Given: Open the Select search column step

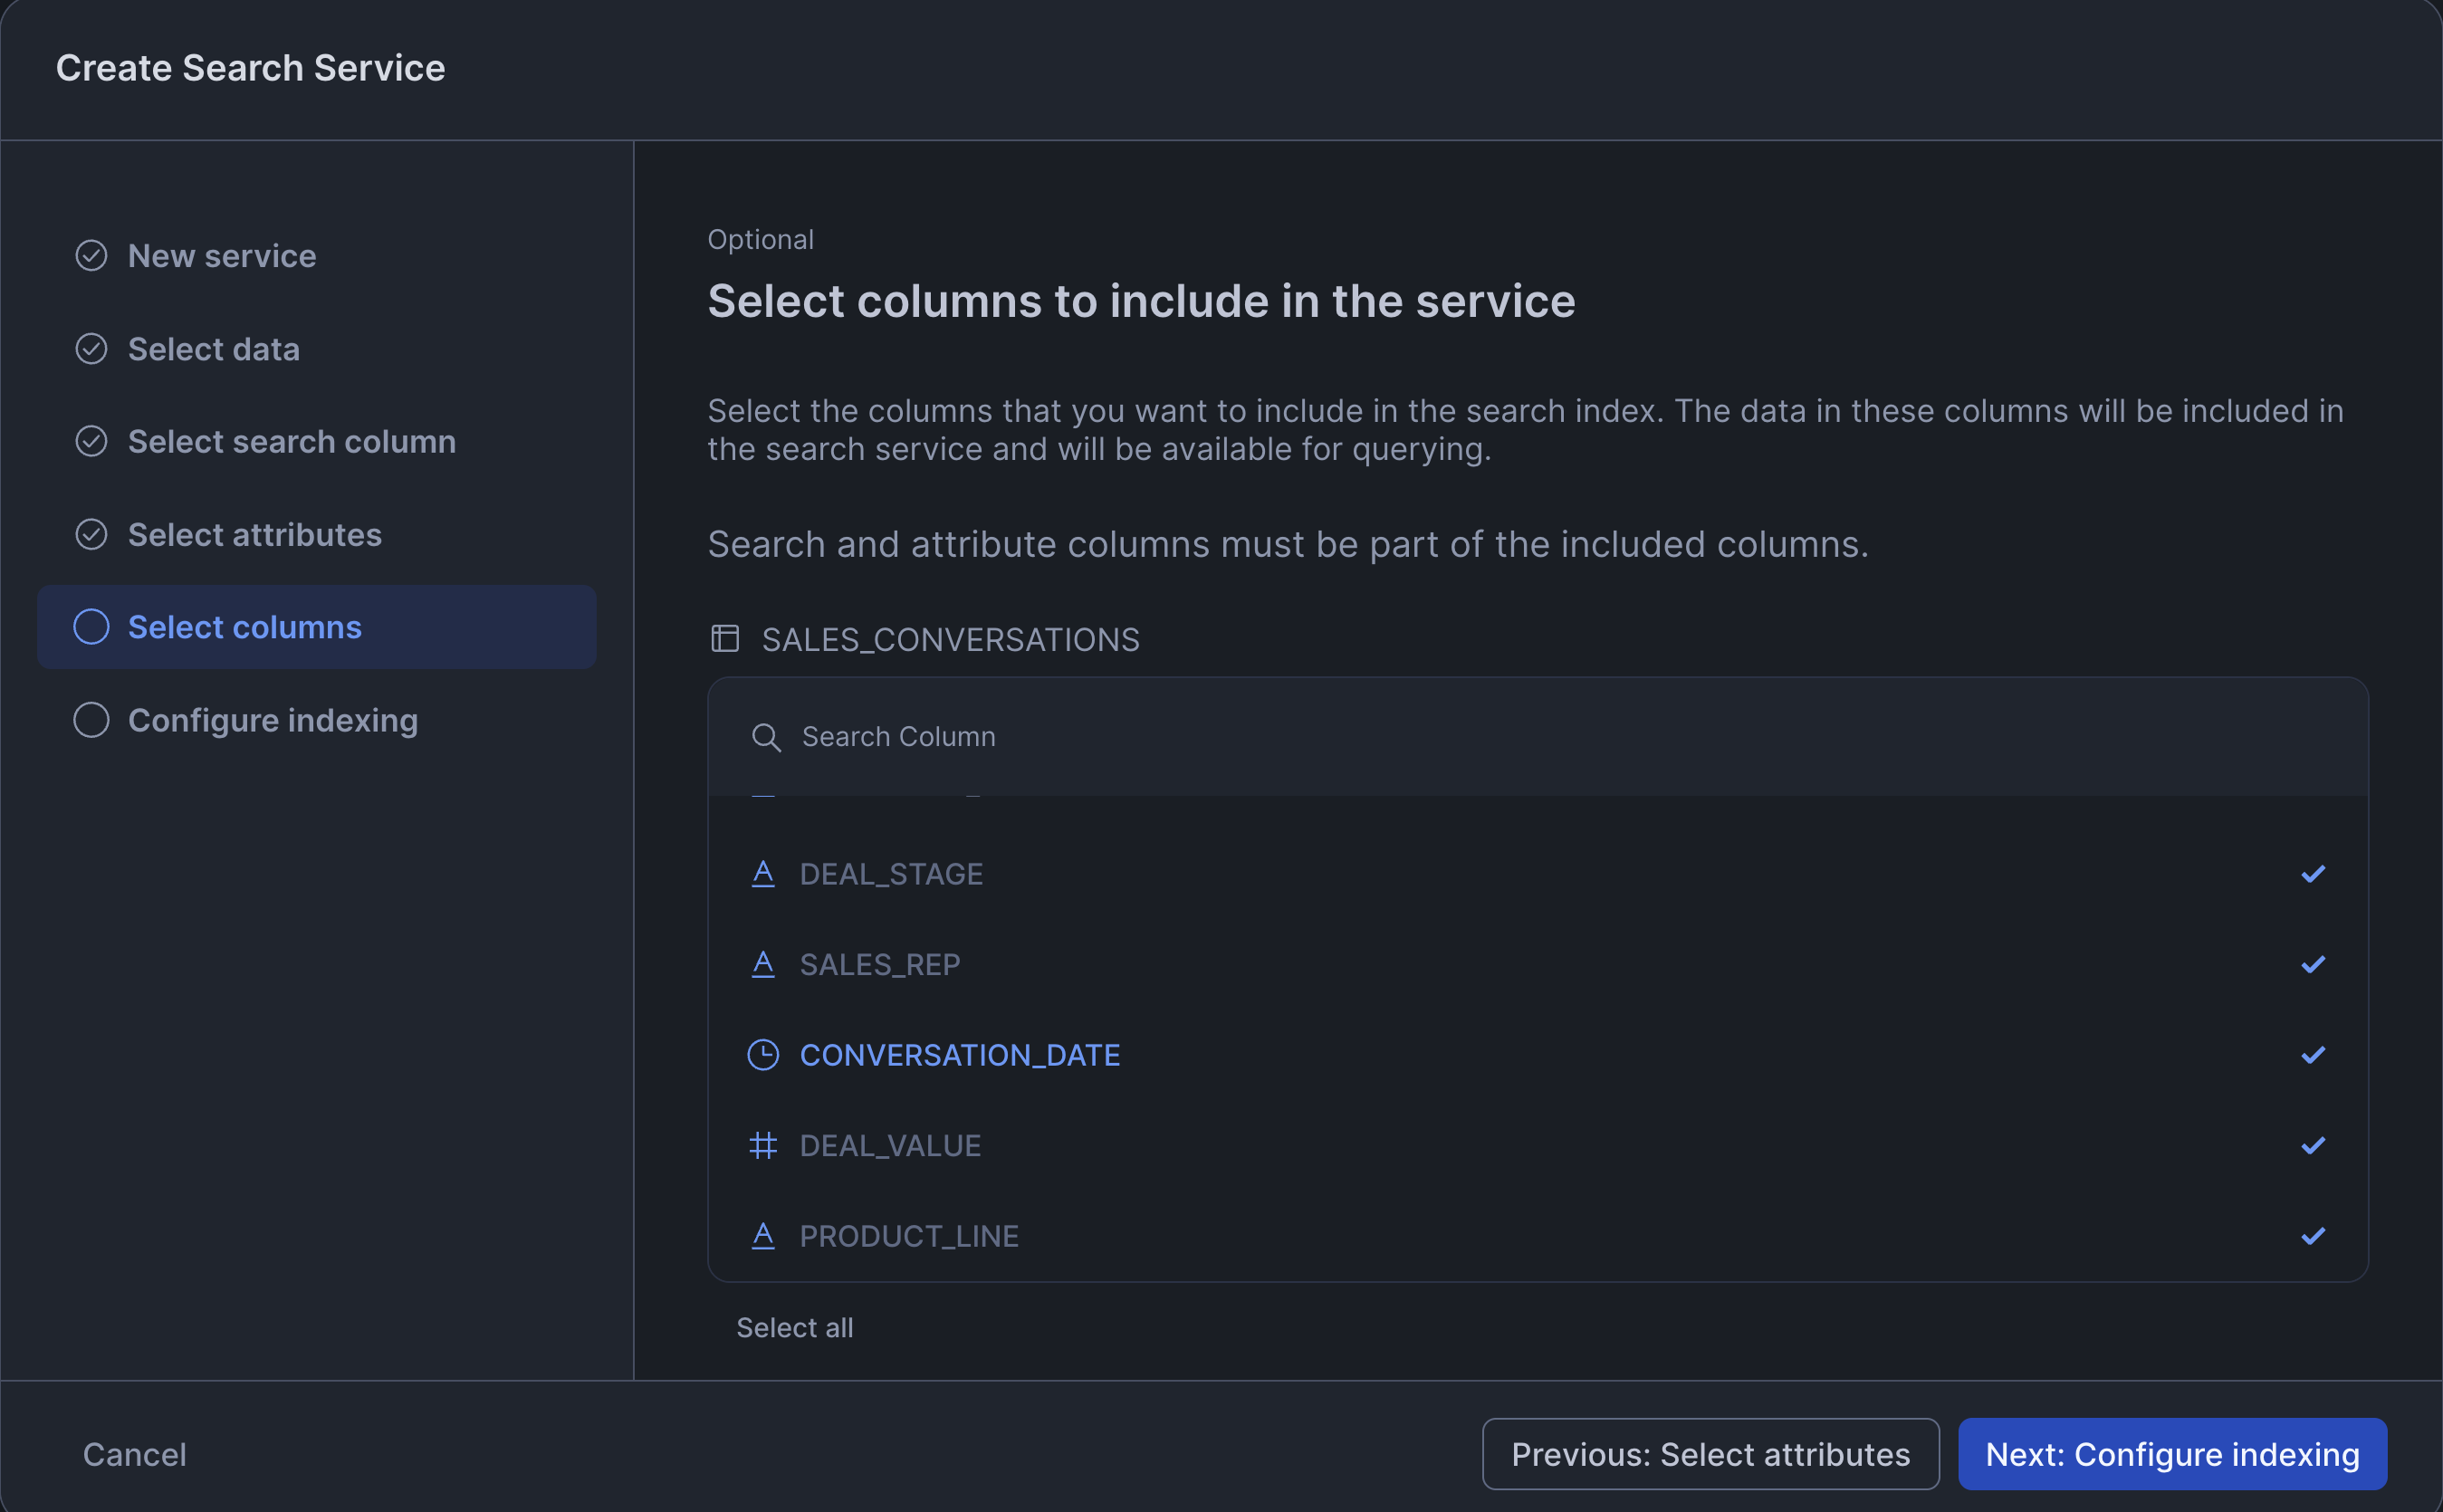Looking at the screenshot, I should (x=291, y=442).
